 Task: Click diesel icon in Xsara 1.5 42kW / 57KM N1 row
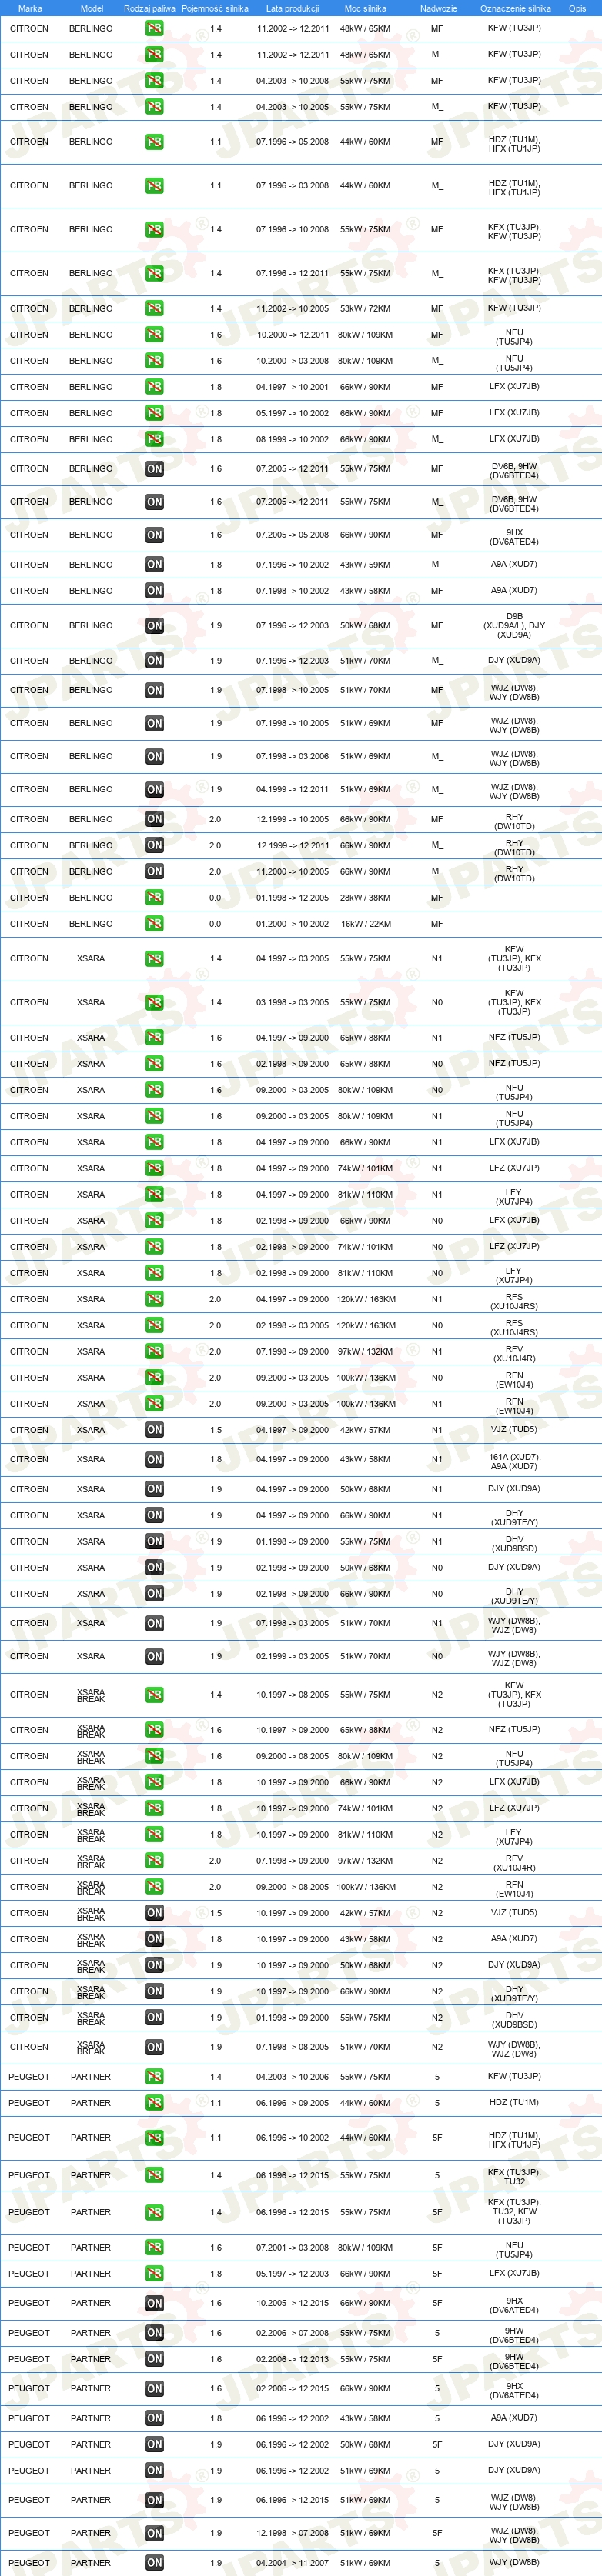(154, 1430)
